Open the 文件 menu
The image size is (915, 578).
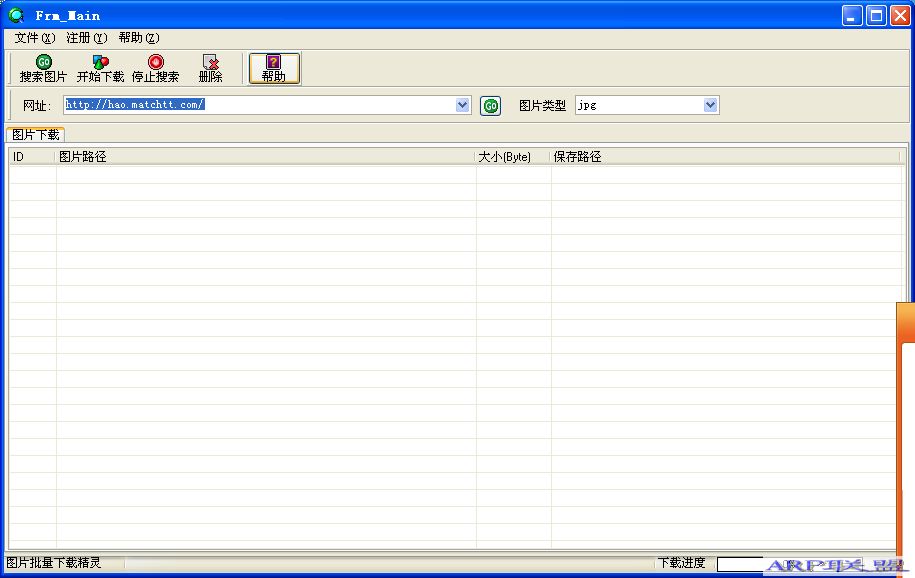[34, 38]
